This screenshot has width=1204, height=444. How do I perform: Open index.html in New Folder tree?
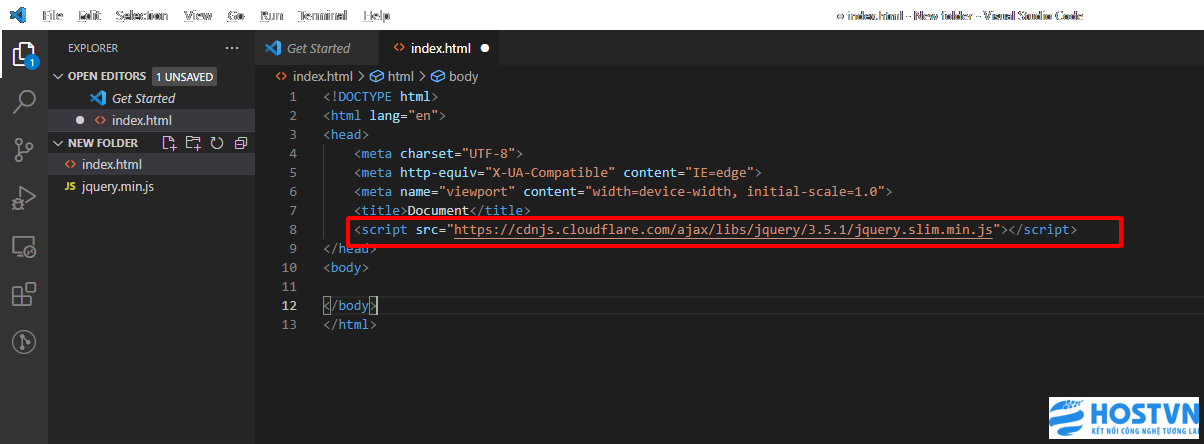coord(151,164)
